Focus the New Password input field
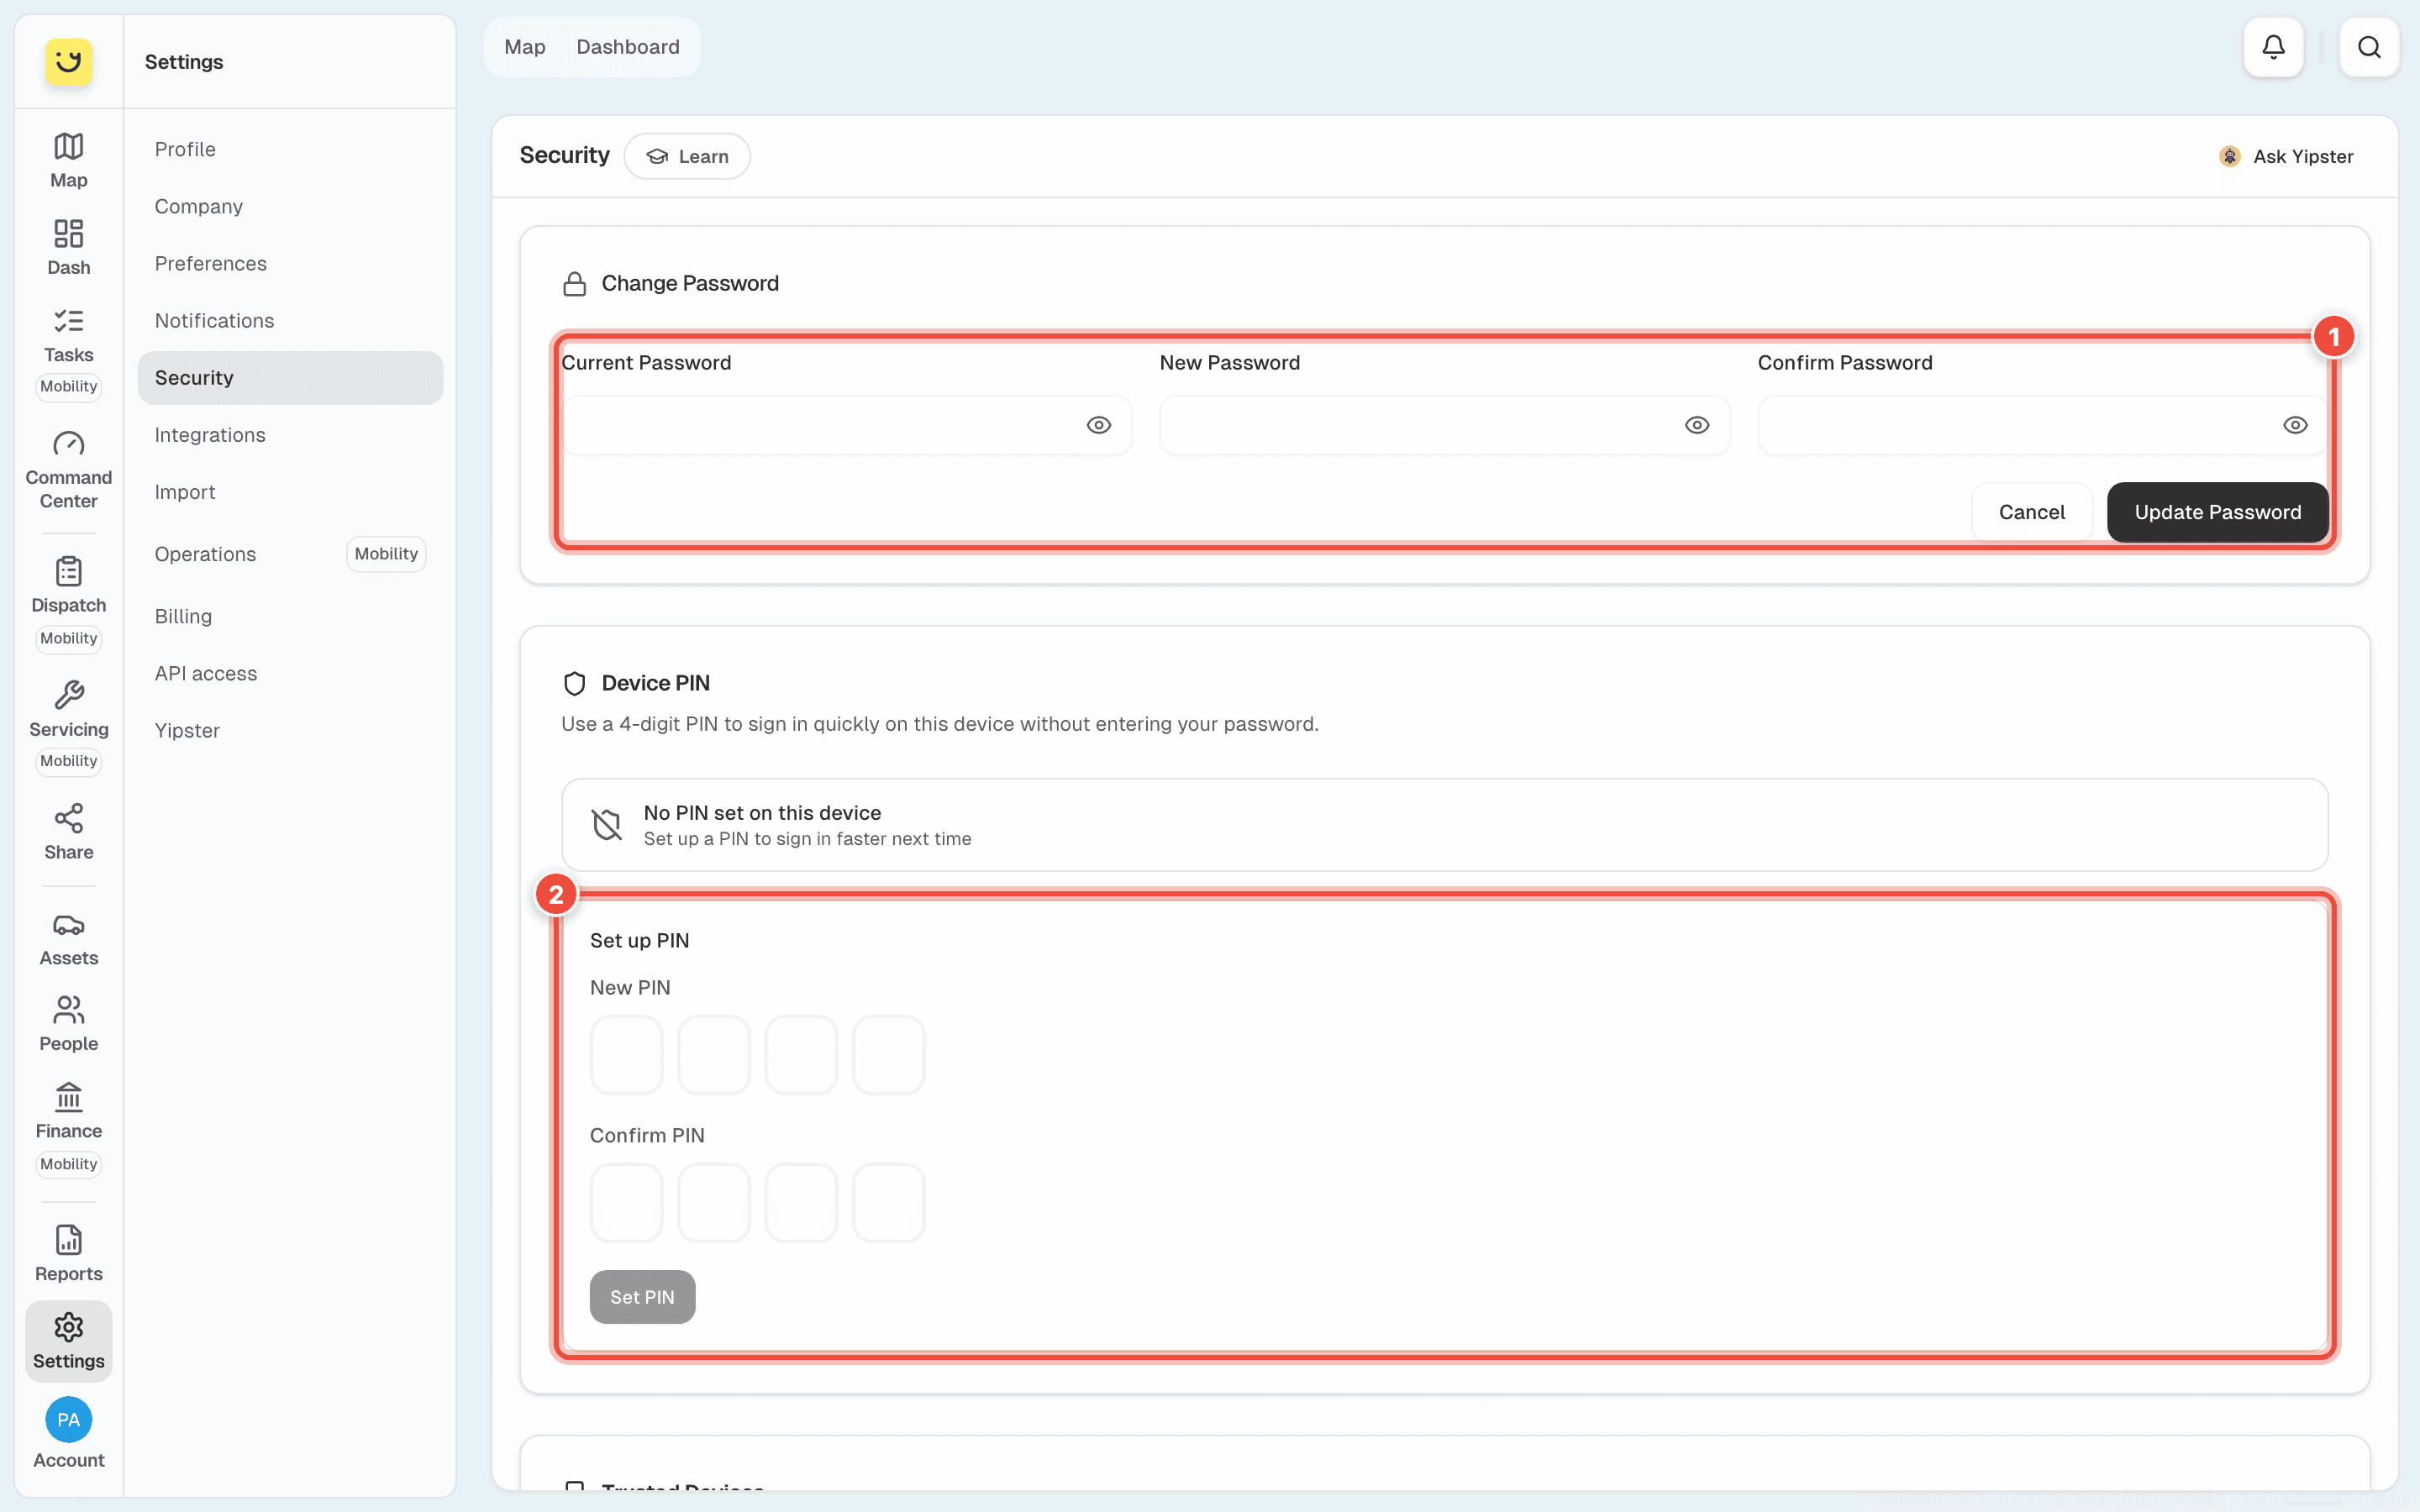2420x1512 pixels. coord(1444,425)
